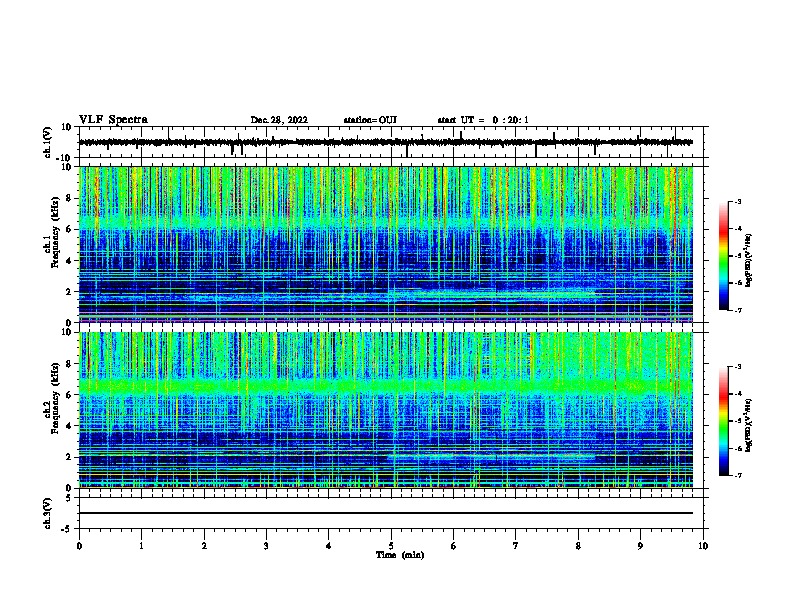Click the flat line in ch.3 panel
Viewport: 792px width, 612px height.
coord(386,513)
